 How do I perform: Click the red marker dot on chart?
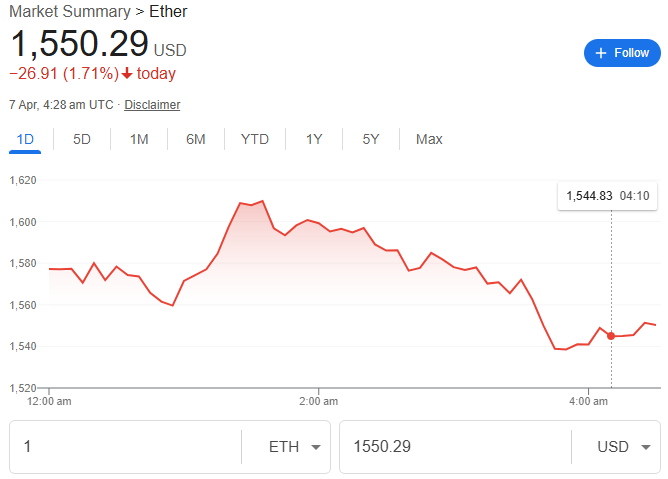[611, 336]
